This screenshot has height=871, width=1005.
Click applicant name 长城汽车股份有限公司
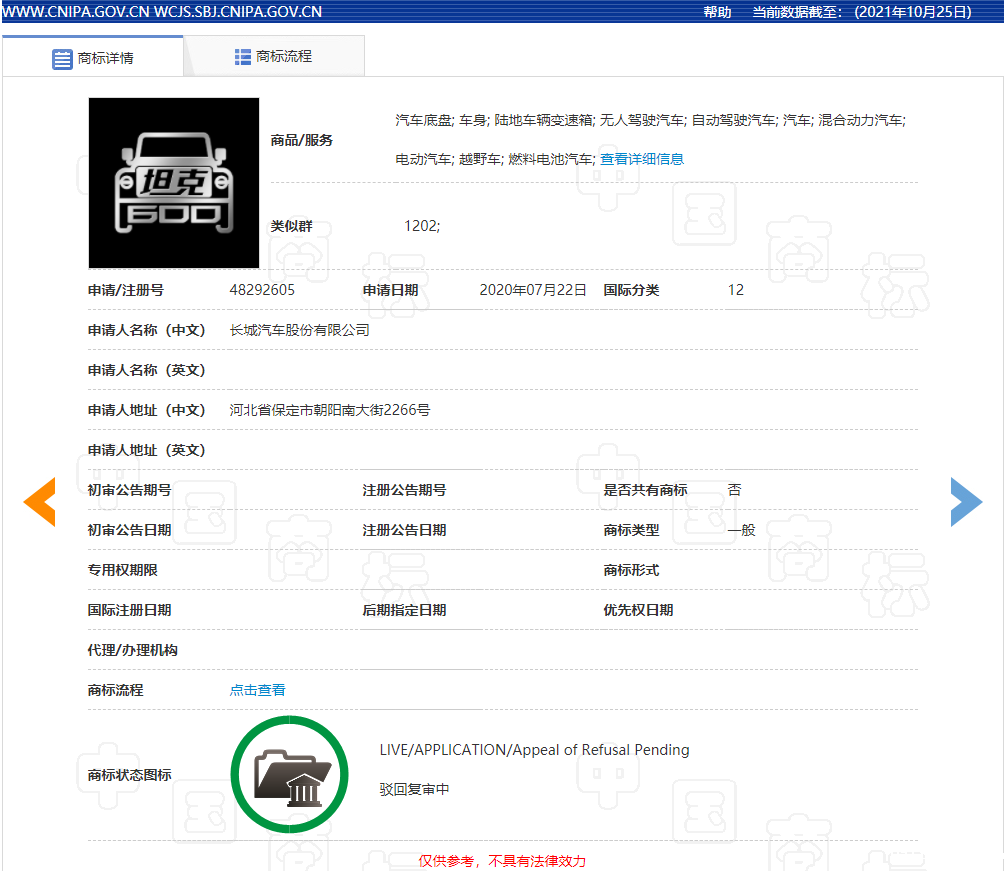(299, 330)
